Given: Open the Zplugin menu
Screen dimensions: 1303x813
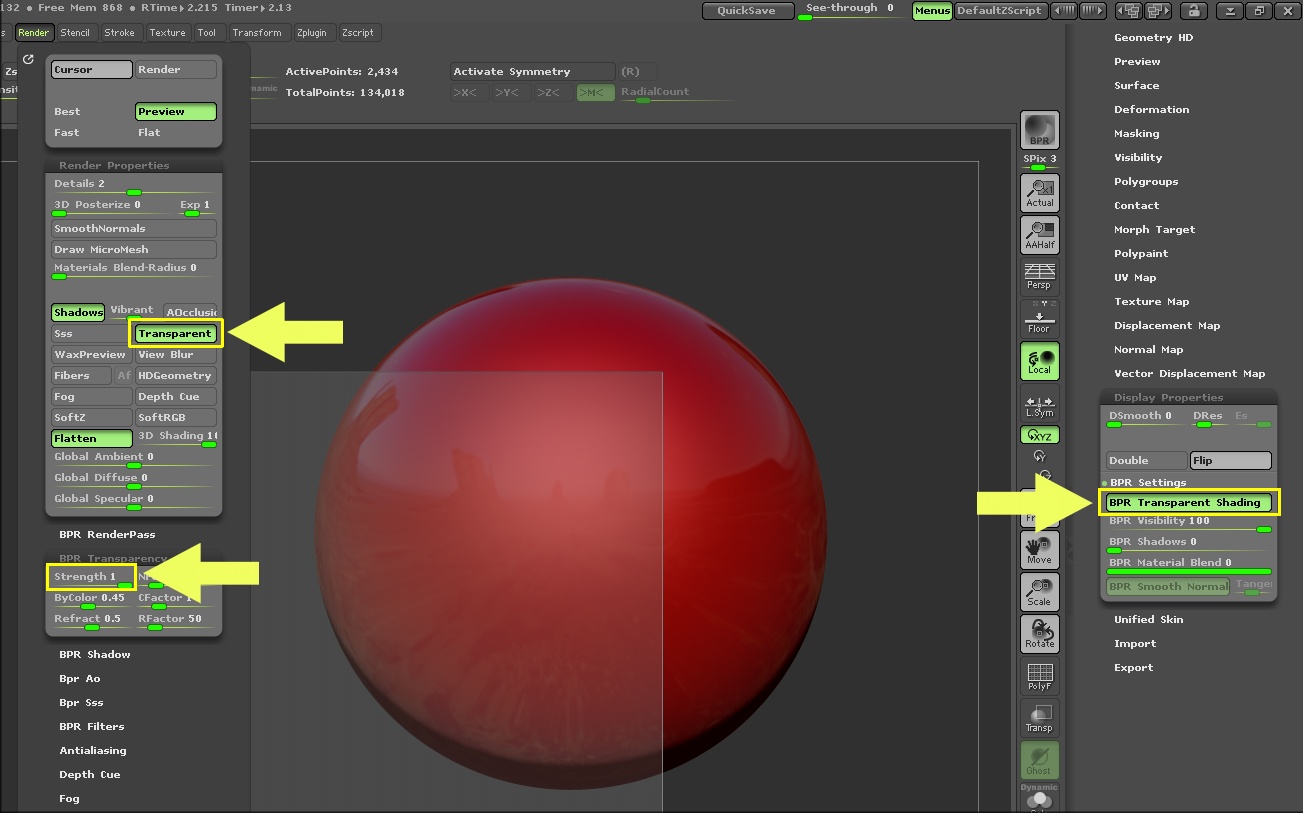Looking at the screenshot, I should (313, 32).
